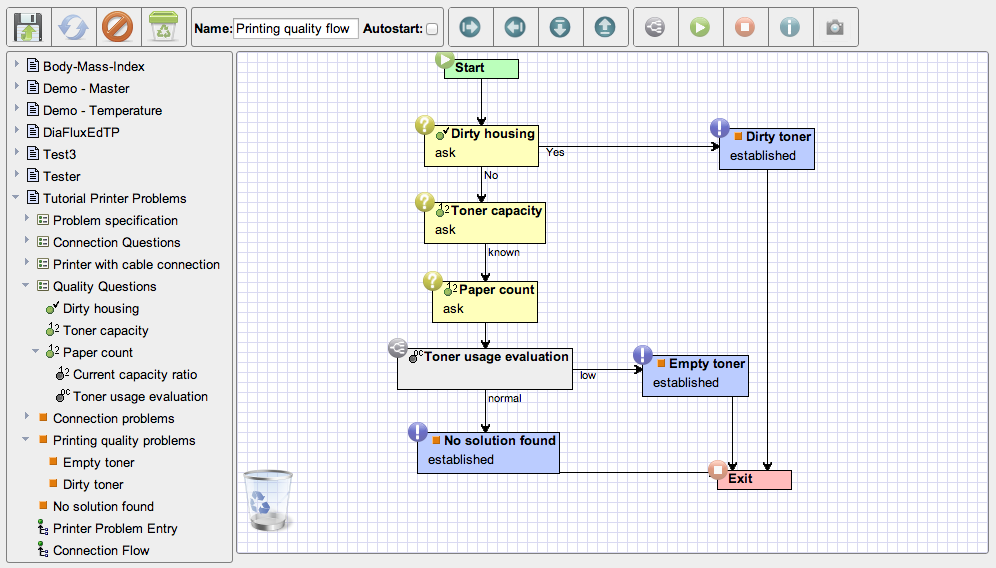Screen dimensions: 996x568
Task: Expand the Tester tree node
Action: coord(17,175)
